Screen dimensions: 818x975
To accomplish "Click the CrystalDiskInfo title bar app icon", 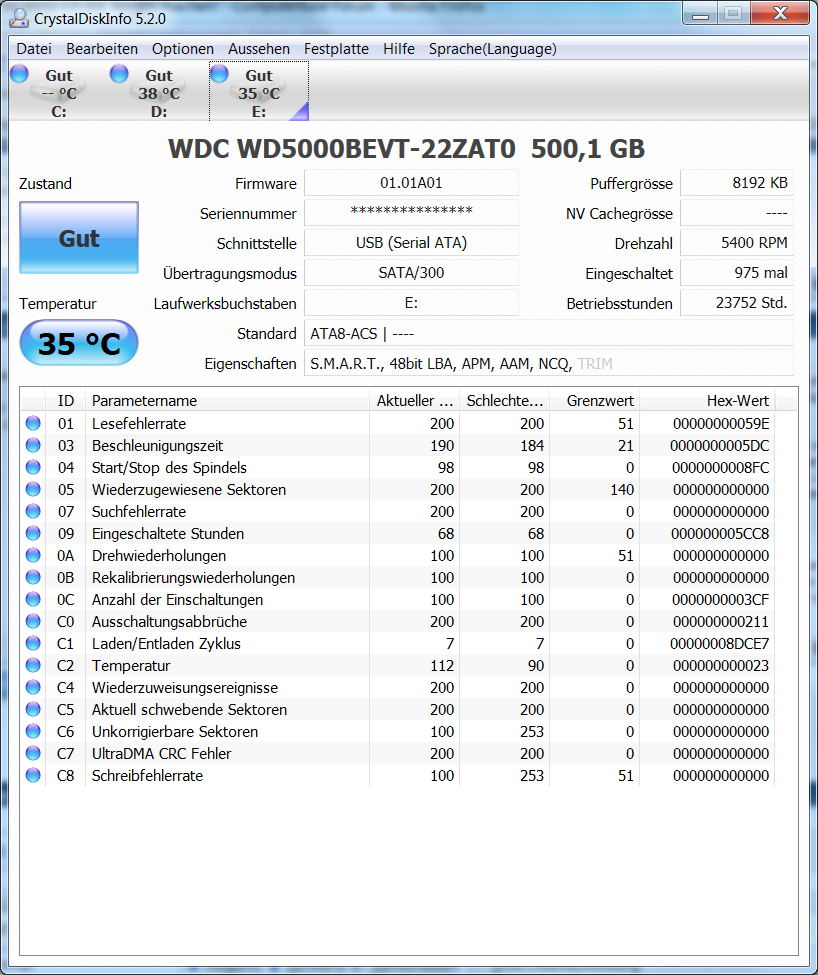I will 19,18.
